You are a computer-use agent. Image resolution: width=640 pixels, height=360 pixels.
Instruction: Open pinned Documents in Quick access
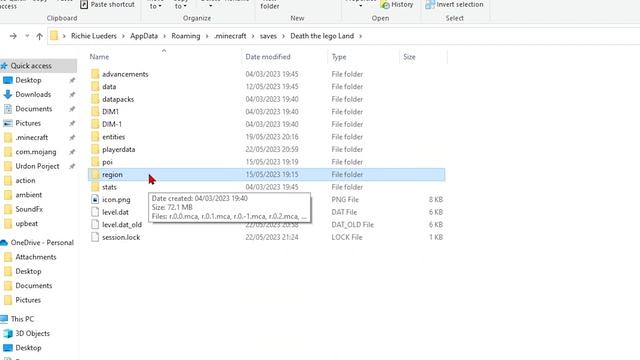coord(33,109)
